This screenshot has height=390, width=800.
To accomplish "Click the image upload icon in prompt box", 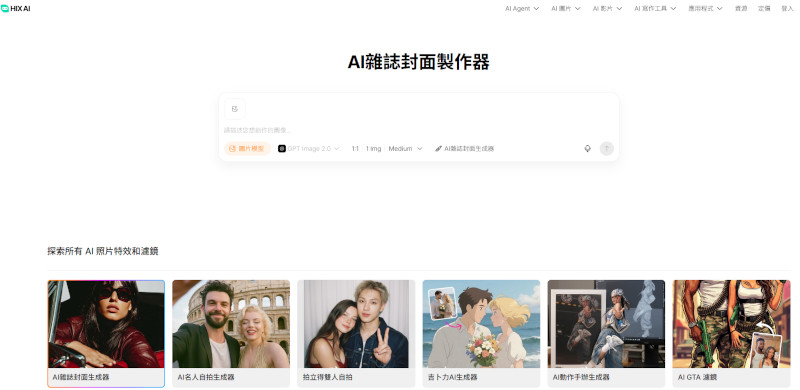I will click(235, 109).
